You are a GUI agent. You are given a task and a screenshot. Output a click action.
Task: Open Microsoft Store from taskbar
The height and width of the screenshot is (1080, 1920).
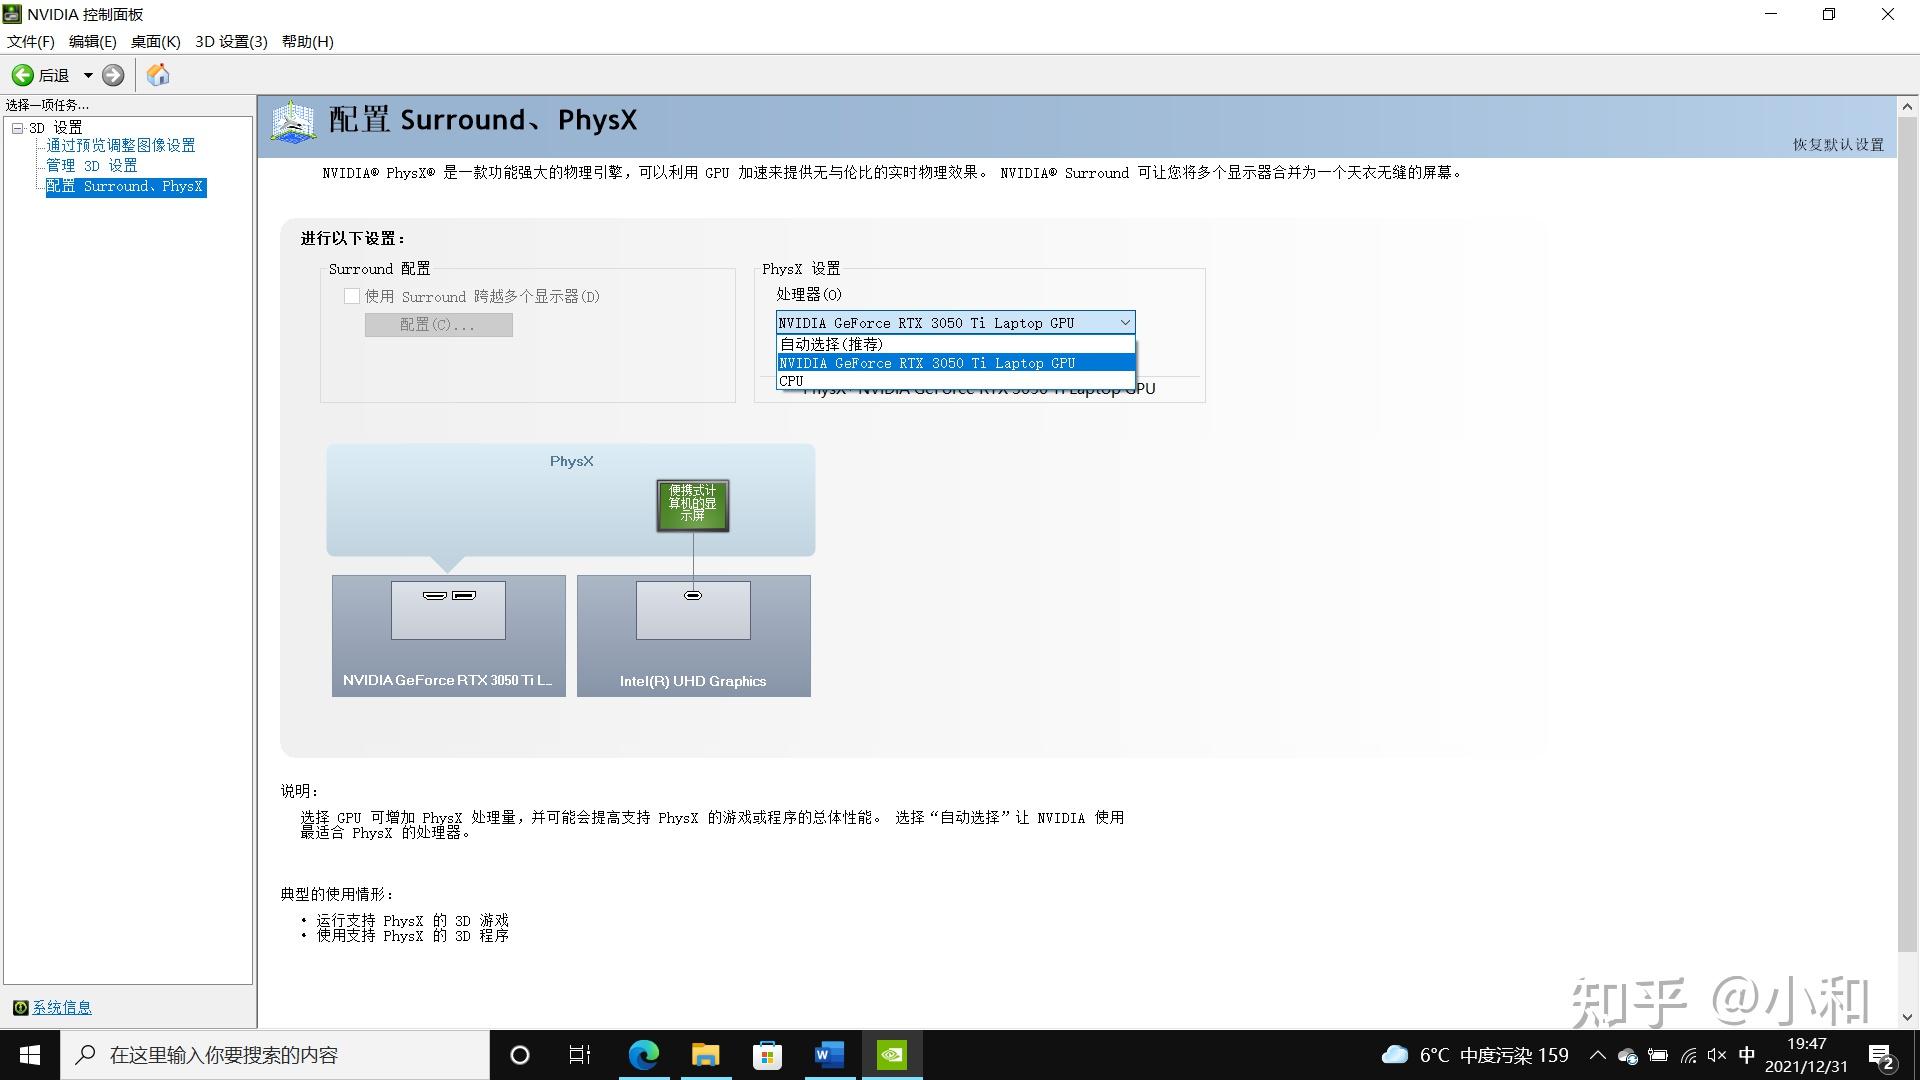tap(767, 1055)
